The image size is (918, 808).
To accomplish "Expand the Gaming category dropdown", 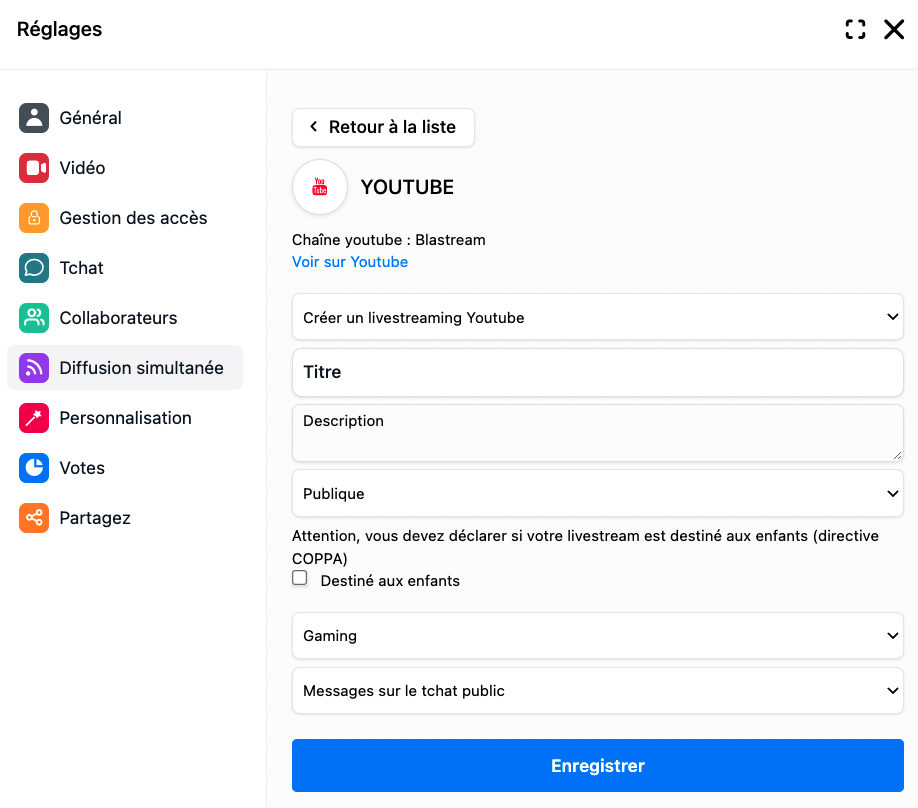I will point(598,635).
